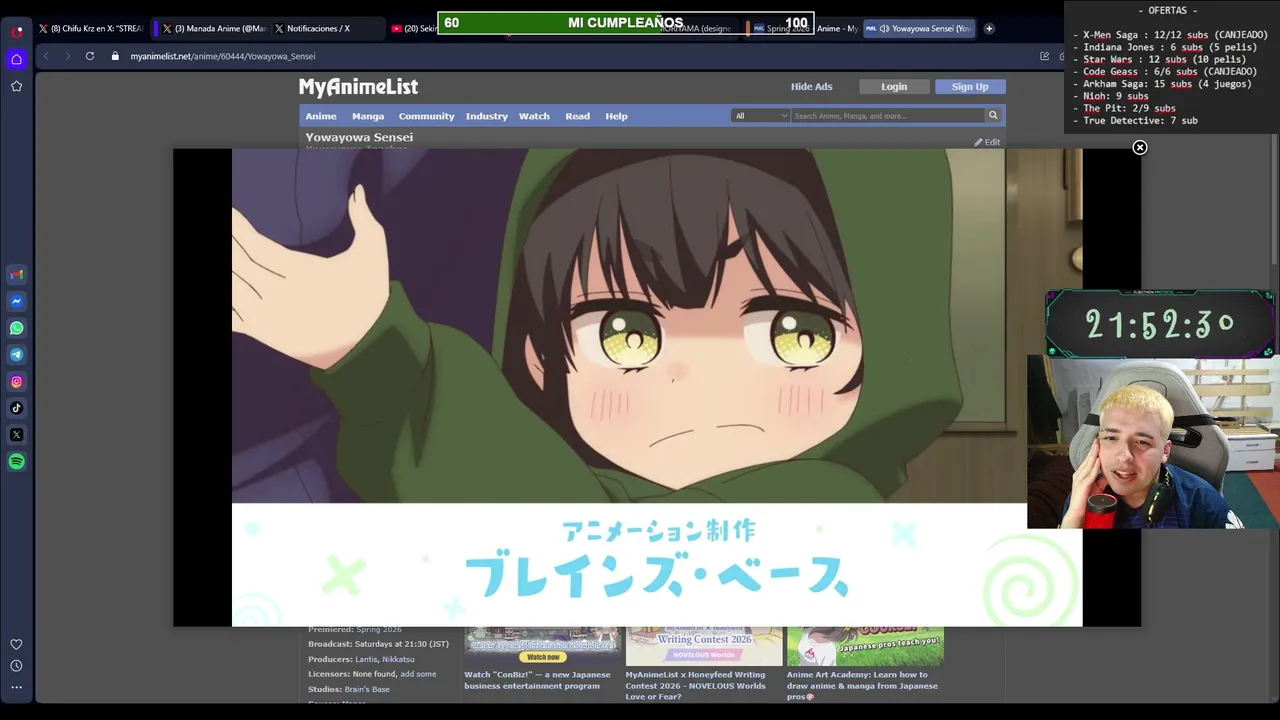Open the sidebar history clock icon
The width and height of the screenshot is (1280, 720).
(17, 666)
